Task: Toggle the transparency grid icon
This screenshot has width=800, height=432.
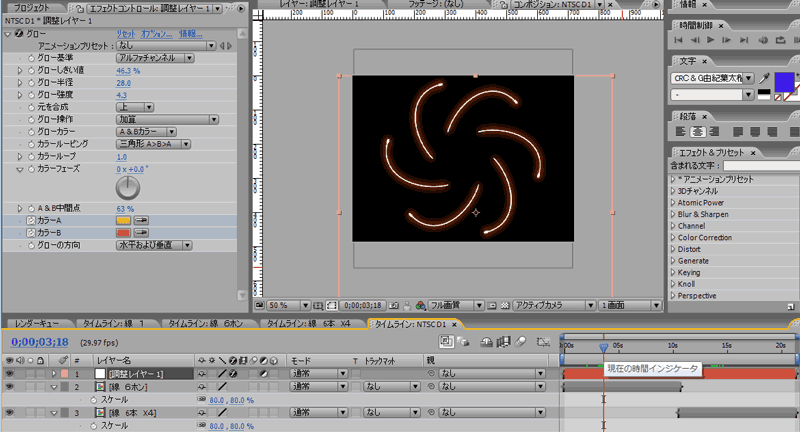Action: [x=505, y=306]
